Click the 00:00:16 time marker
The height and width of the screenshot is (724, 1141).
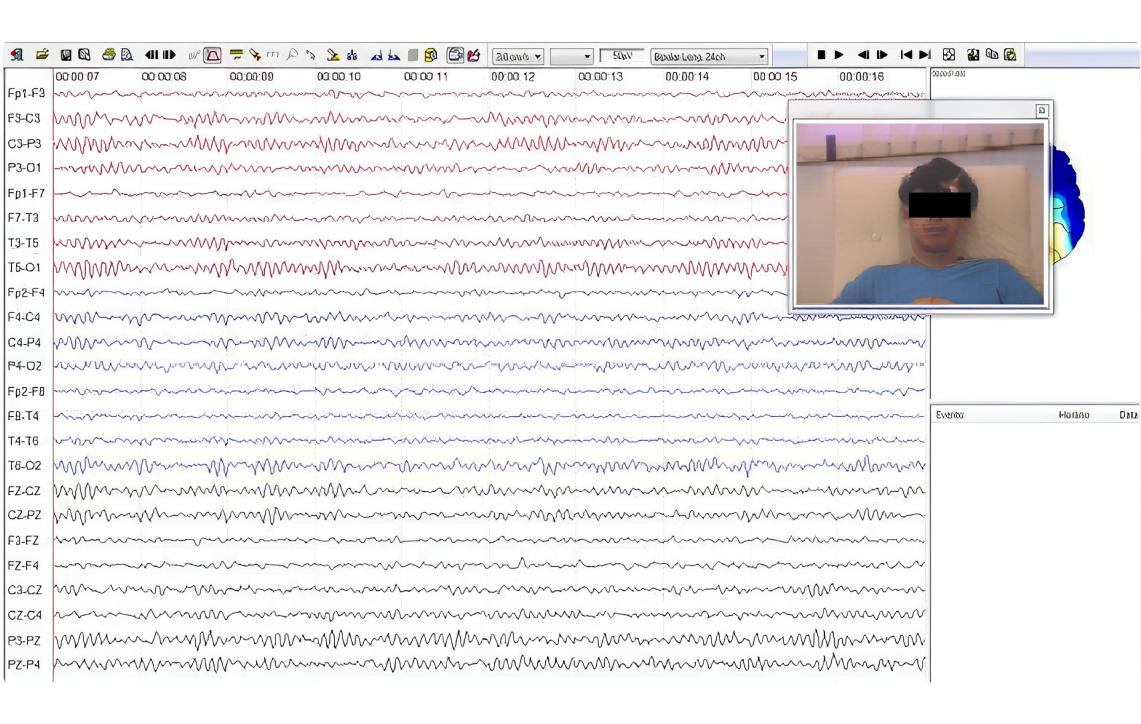(x=862, y=76)
